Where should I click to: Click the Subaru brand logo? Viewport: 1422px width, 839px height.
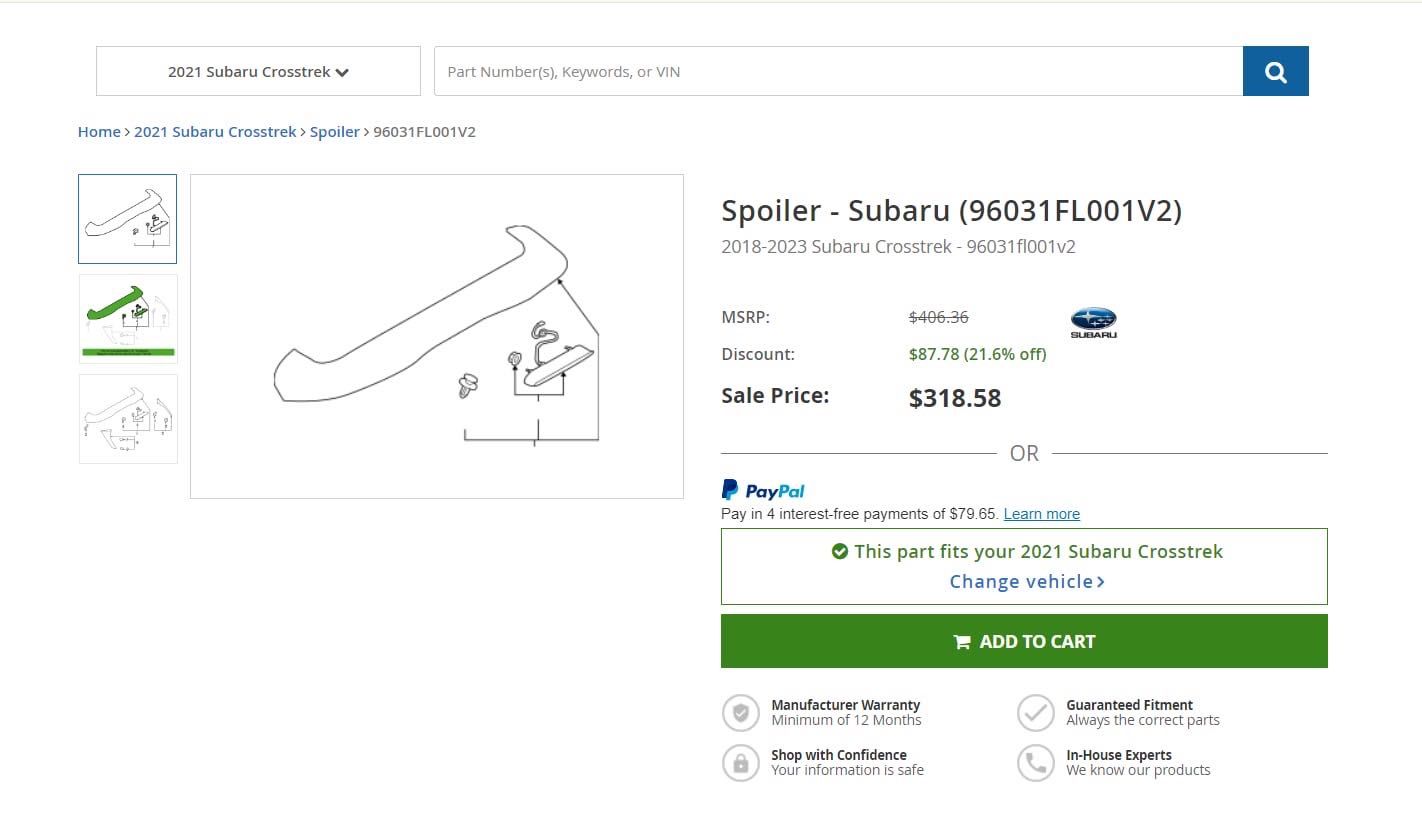pos(1093,323)
